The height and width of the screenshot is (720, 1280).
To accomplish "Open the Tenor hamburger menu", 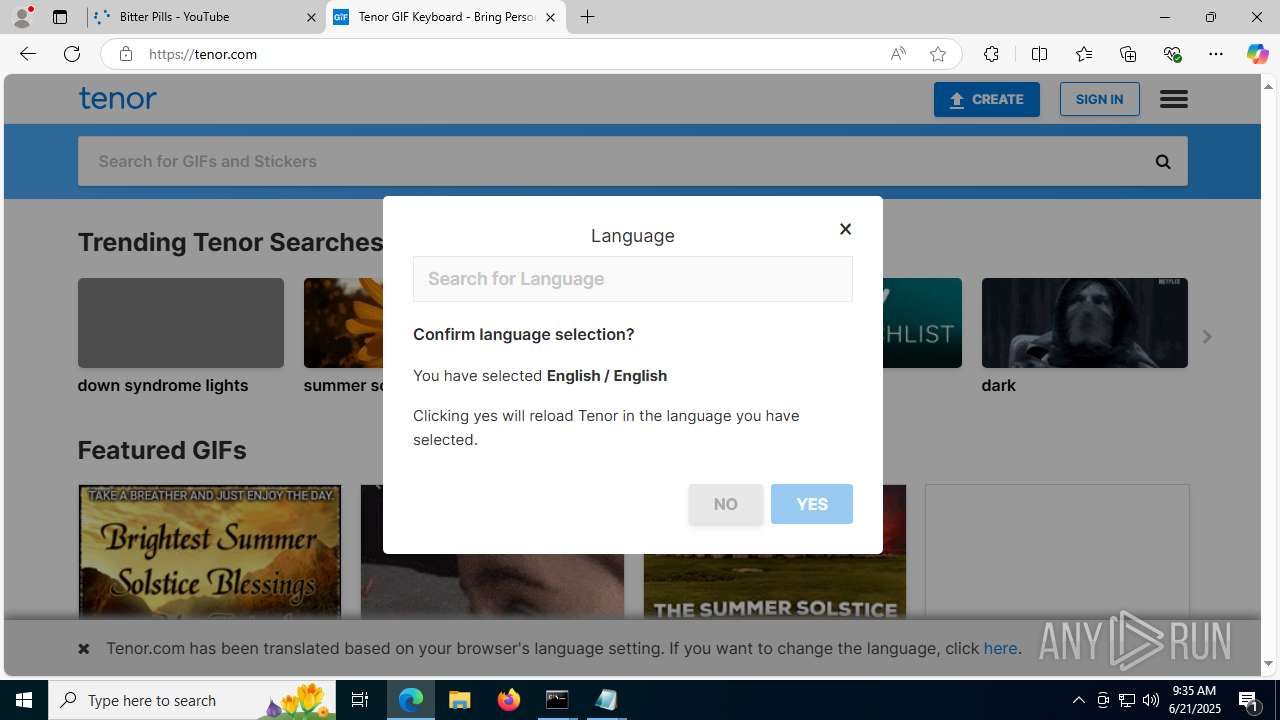I will (x=1173, y=99).
